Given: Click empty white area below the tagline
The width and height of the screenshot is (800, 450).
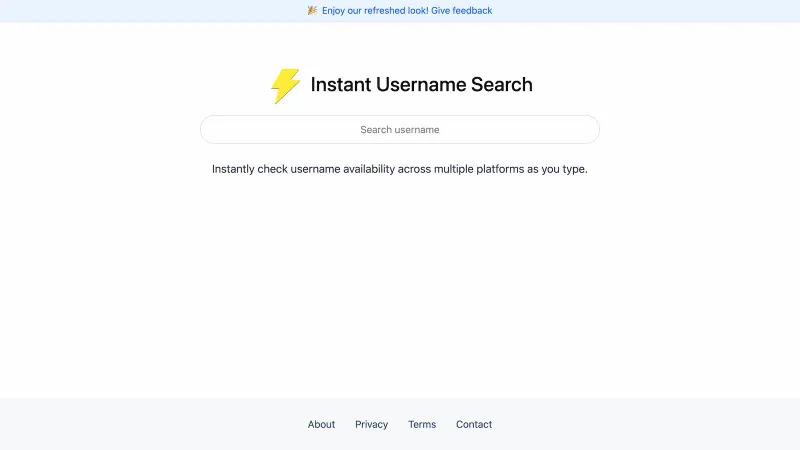Looking at the screenshot, I should [x=400, y=290].
